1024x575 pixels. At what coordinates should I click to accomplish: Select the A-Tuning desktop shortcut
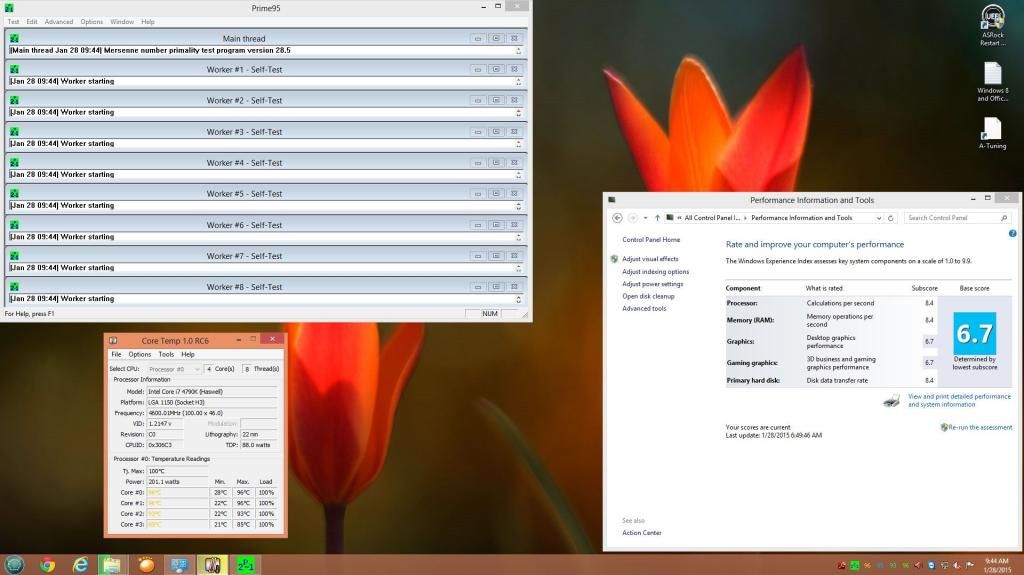[x=993, y=133]
